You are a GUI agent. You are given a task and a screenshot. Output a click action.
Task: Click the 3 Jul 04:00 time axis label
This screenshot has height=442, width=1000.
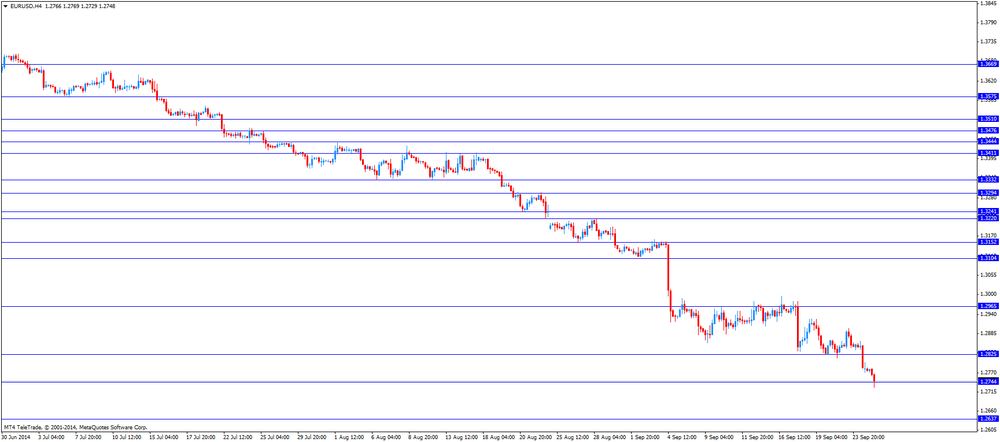coord(52,438)
